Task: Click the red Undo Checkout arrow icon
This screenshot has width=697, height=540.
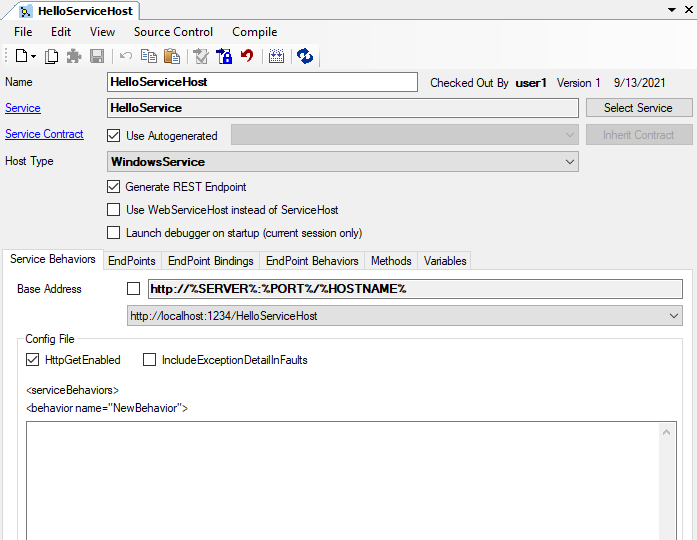Action: pyautogui.click(x=247, y=56)
